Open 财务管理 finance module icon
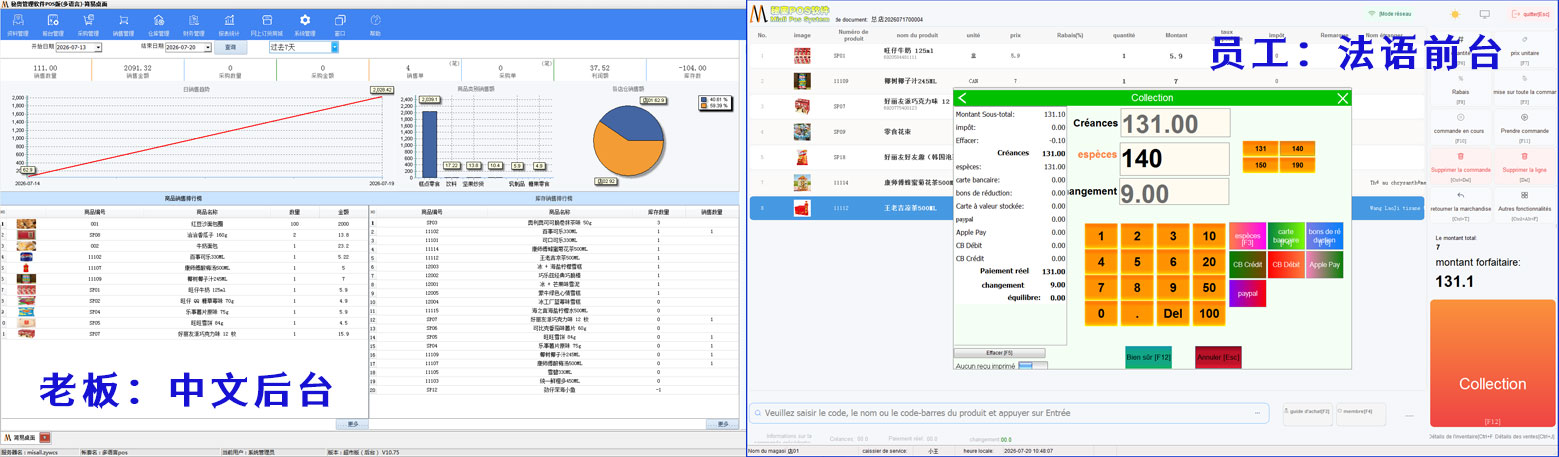 195,23
